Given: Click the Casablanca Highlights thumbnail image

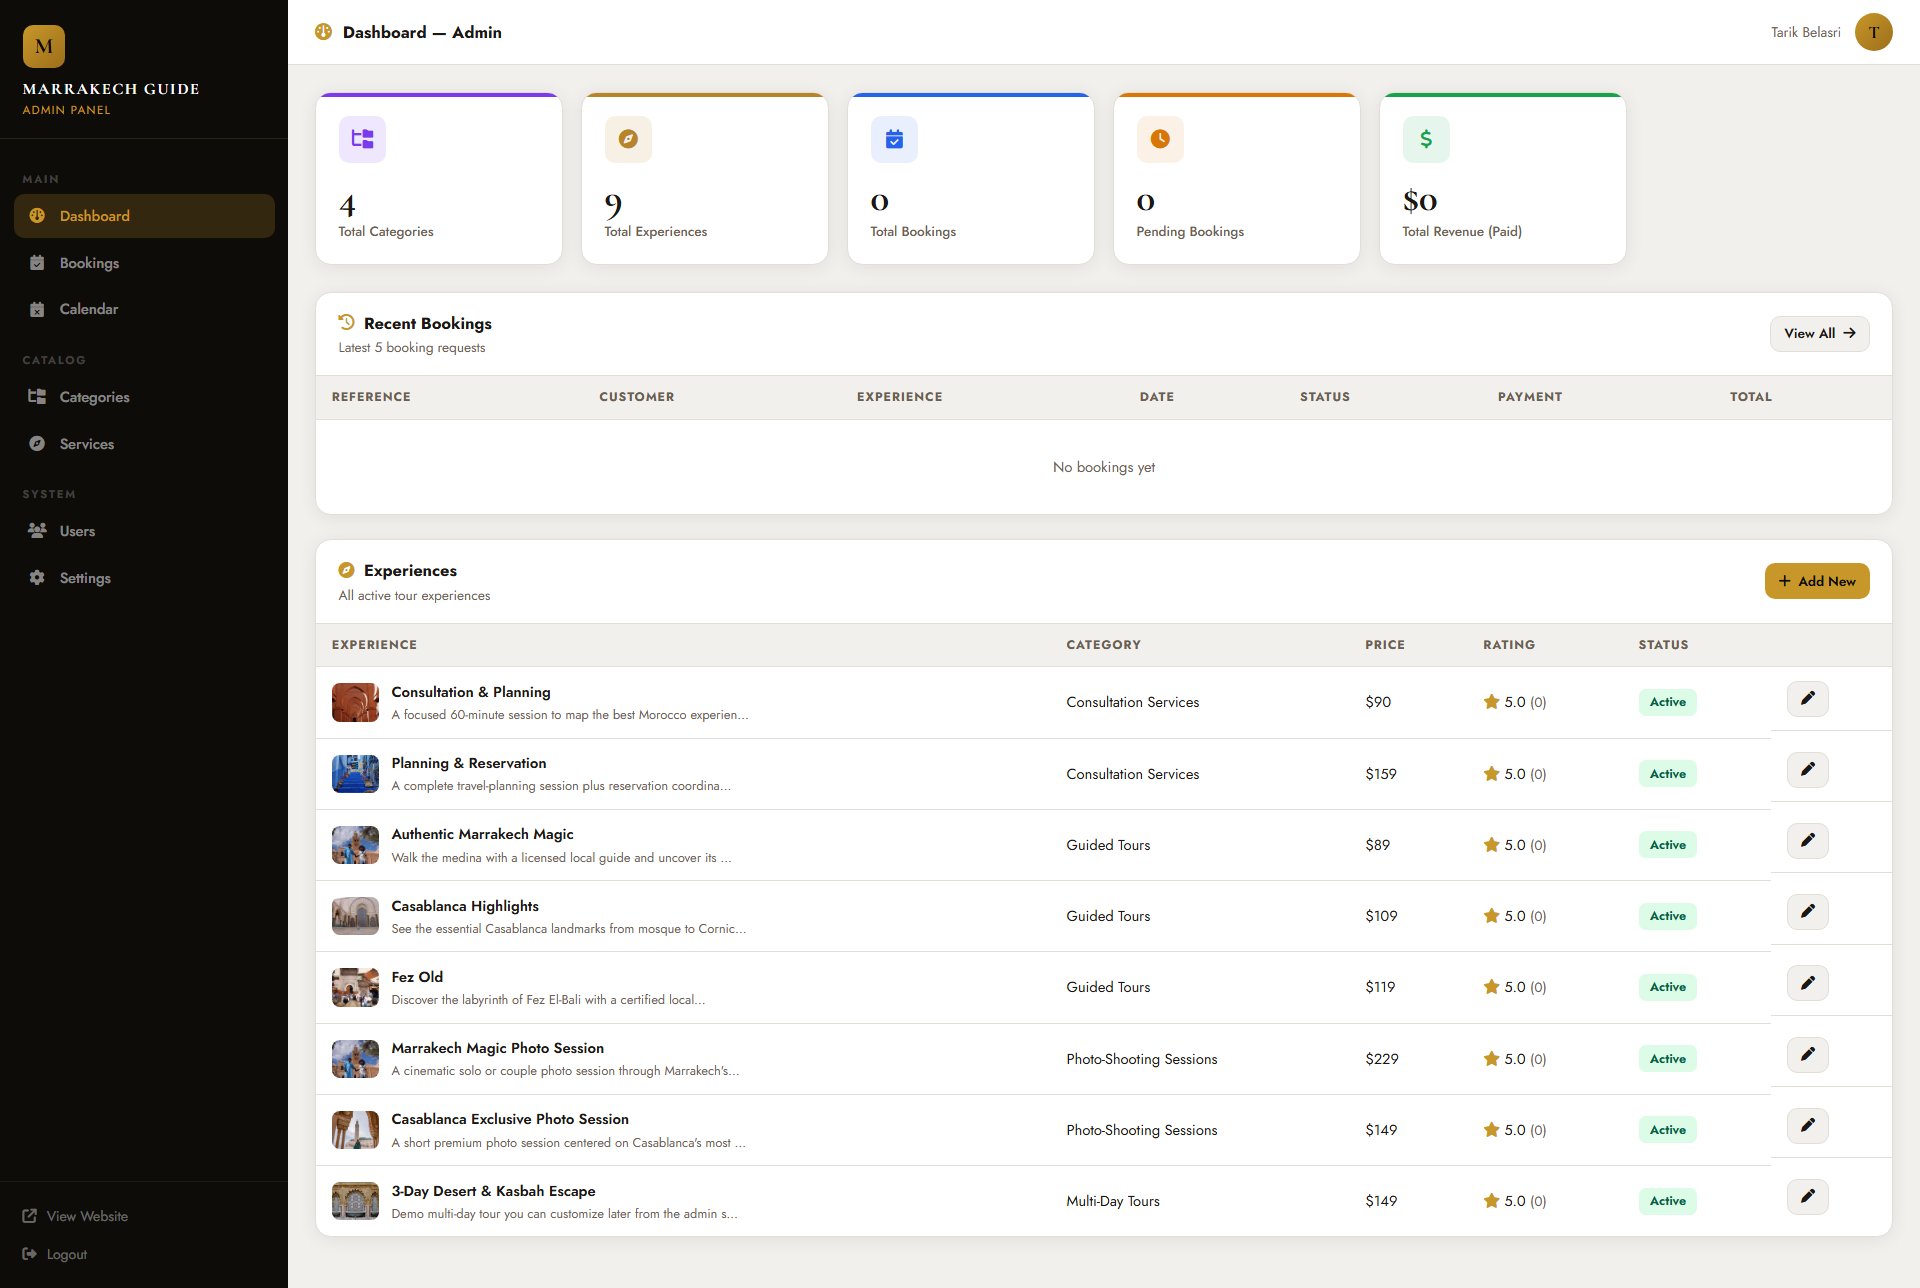Looking at the screenshot, I should coord(355,916).
